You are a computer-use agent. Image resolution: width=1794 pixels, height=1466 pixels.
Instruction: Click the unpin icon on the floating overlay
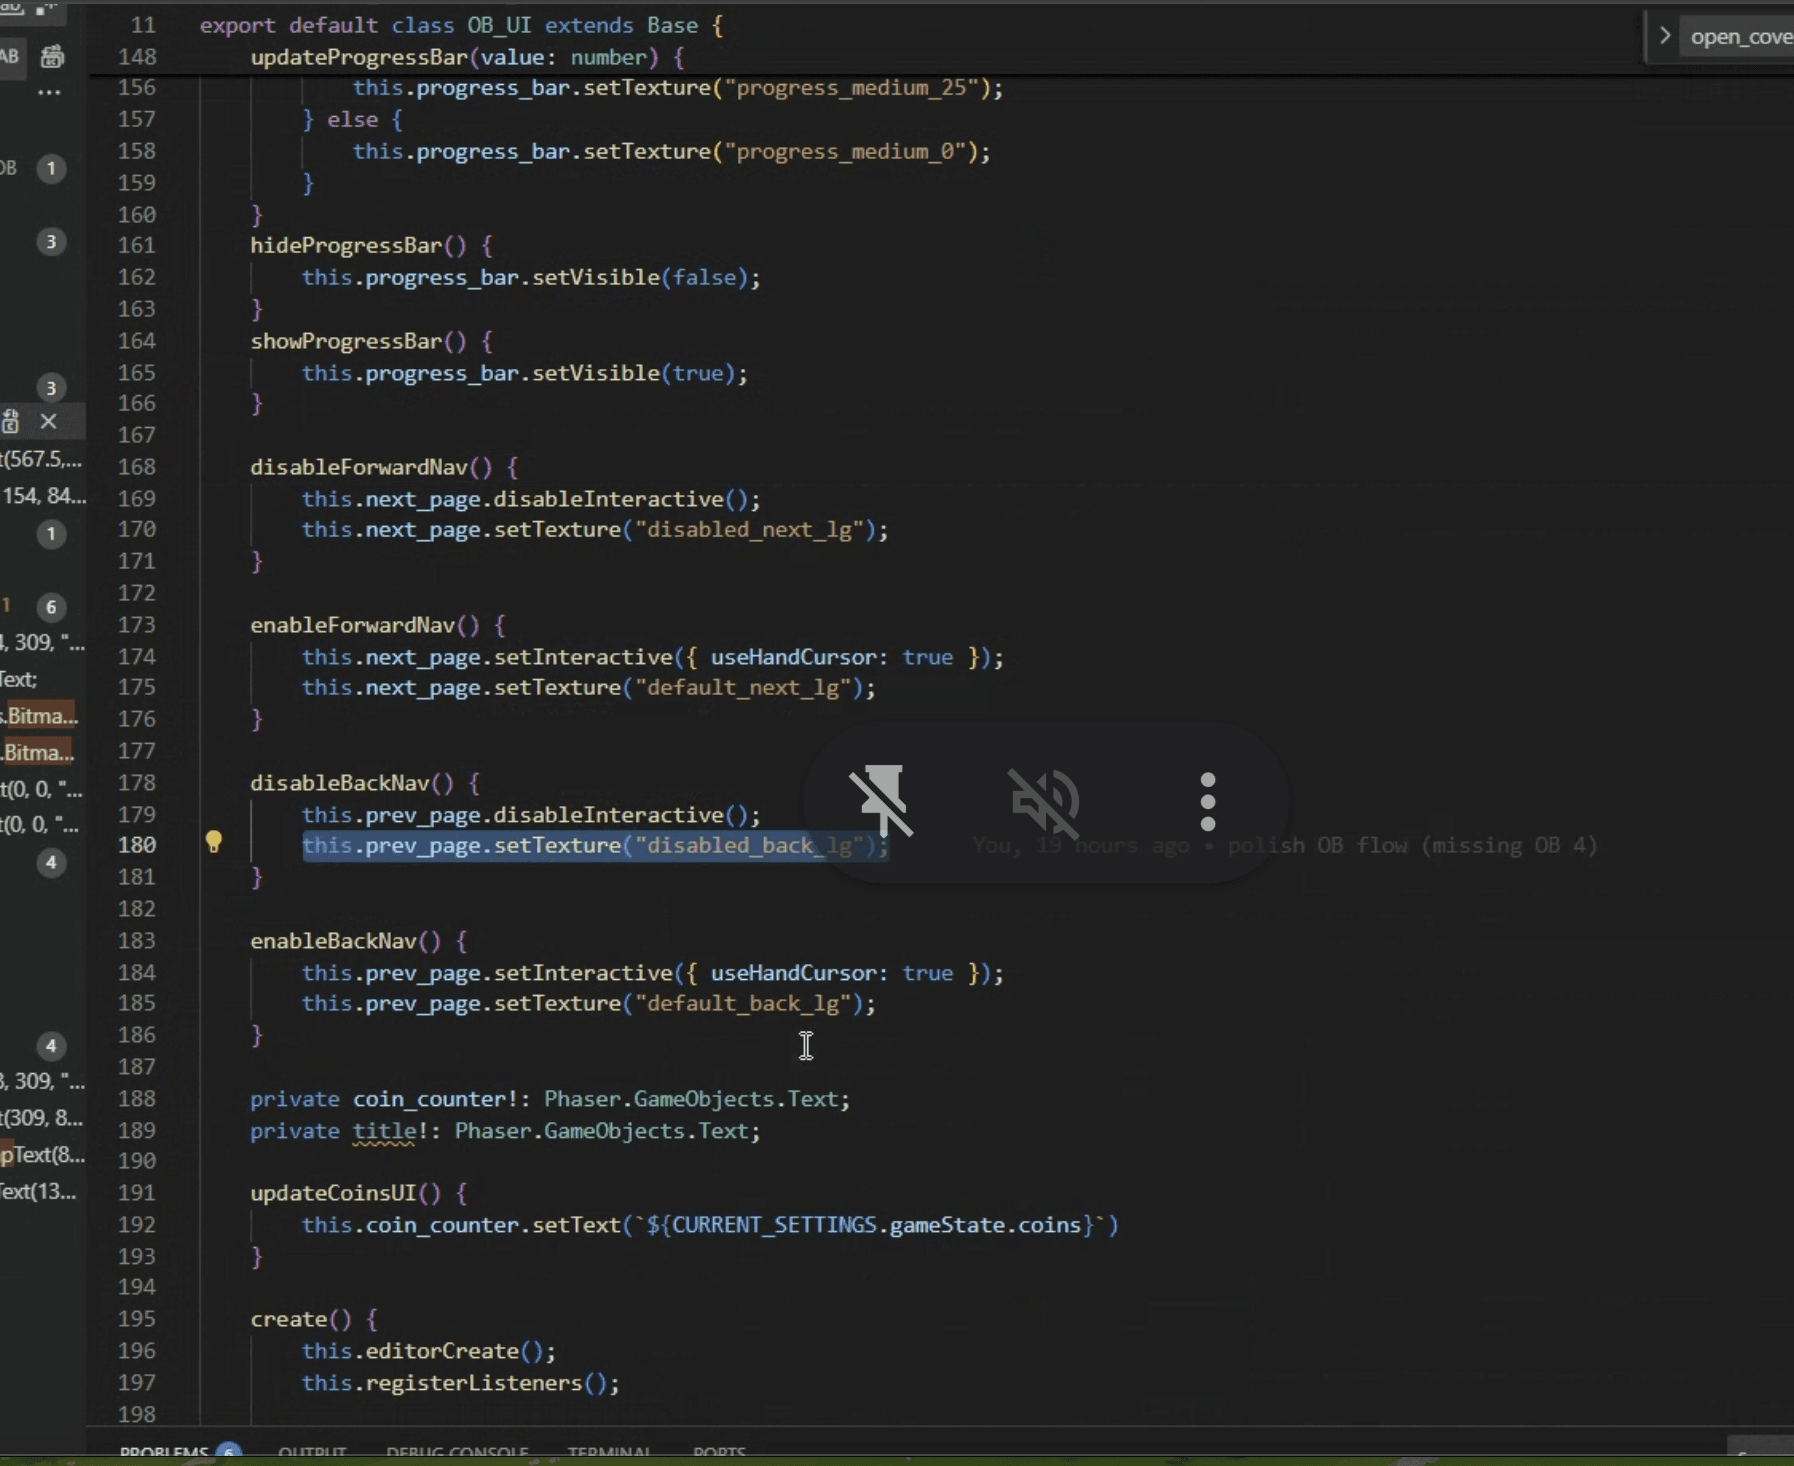pyautogui.click(x=881, y=800)
